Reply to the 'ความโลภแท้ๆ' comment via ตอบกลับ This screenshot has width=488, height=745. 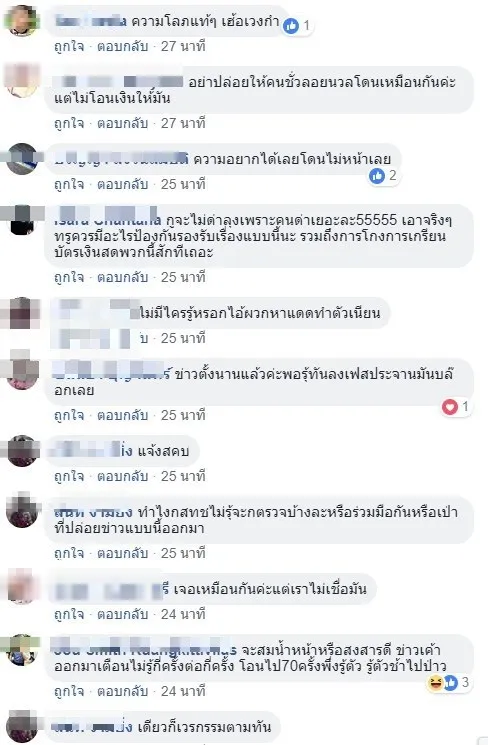point(123,47)
